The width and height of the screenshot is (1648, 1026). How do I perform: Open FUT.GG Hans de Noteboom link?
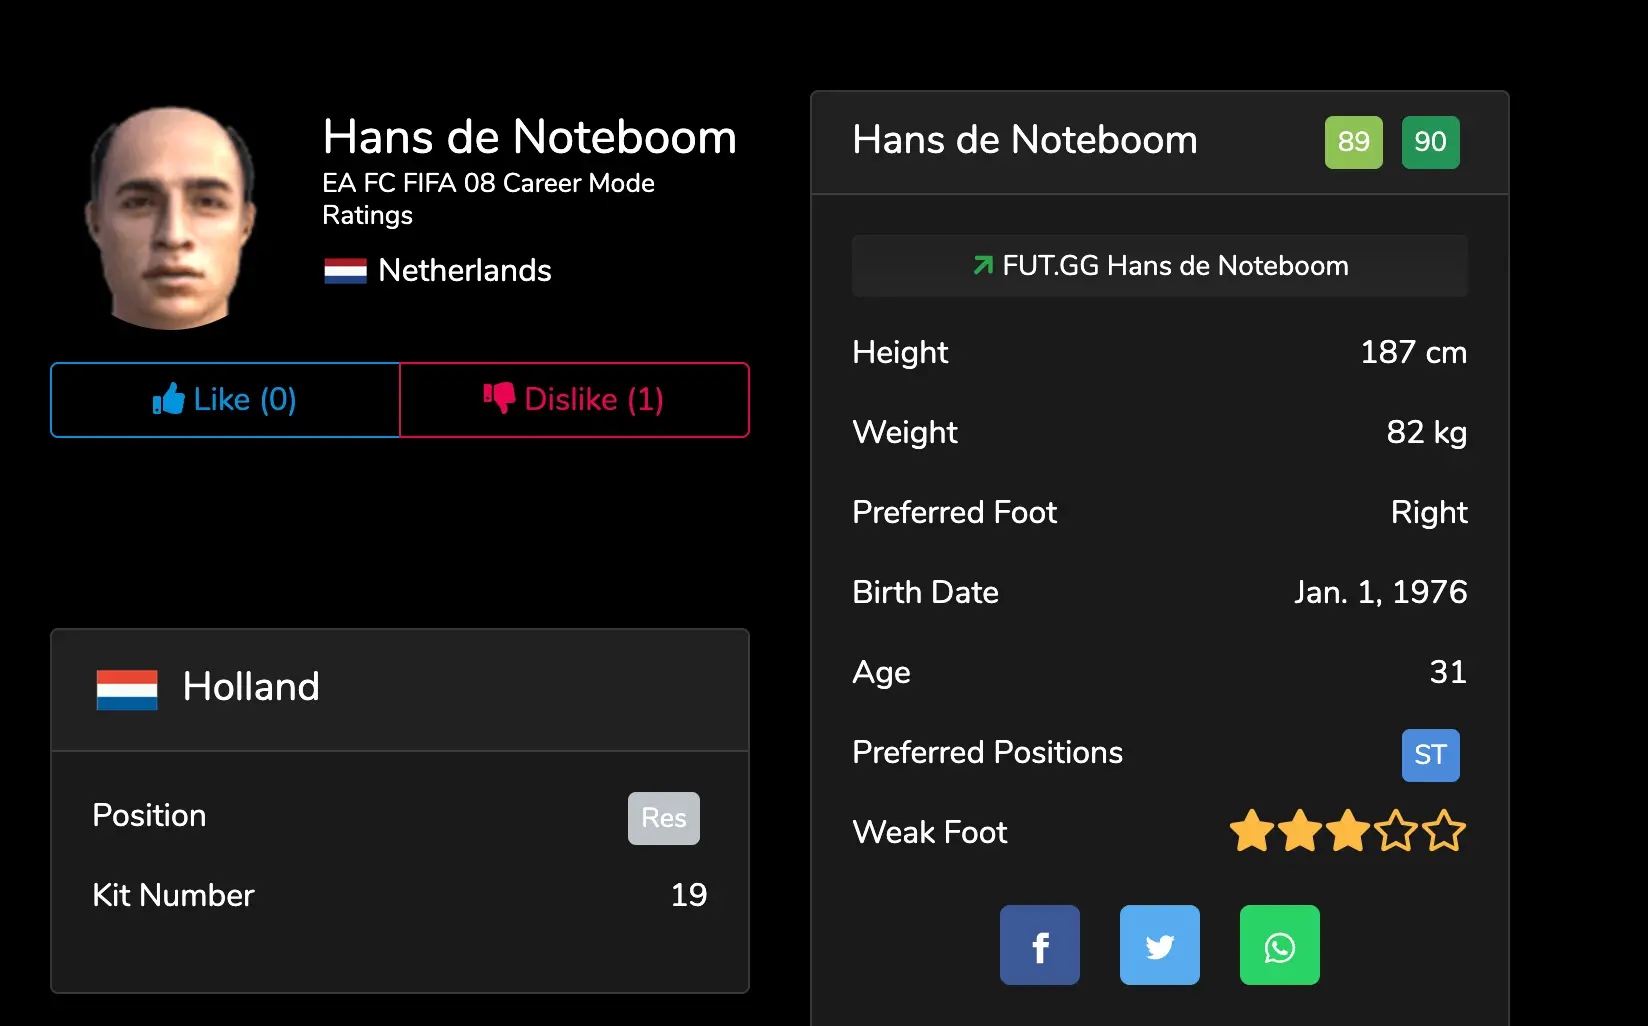[x=1160, y=266]
